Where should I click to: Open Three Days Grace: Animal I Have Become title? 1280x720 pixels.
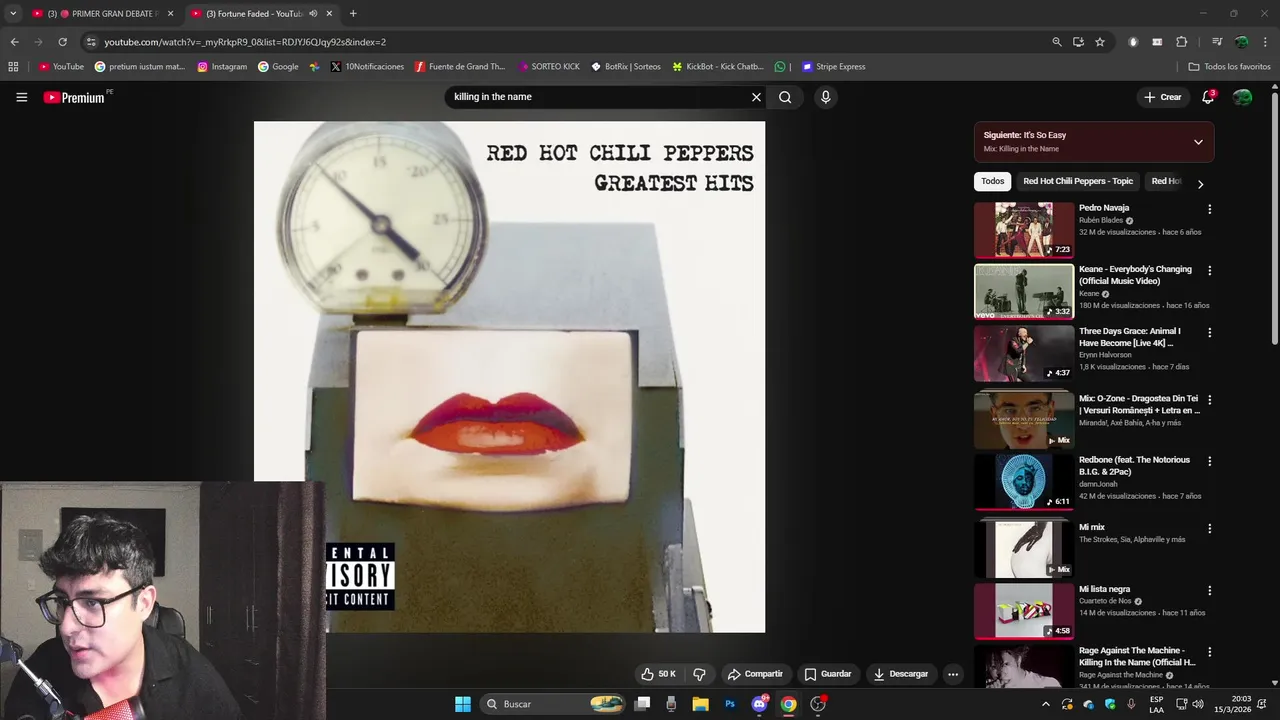pyautogui.click(x=1130, y=337)
